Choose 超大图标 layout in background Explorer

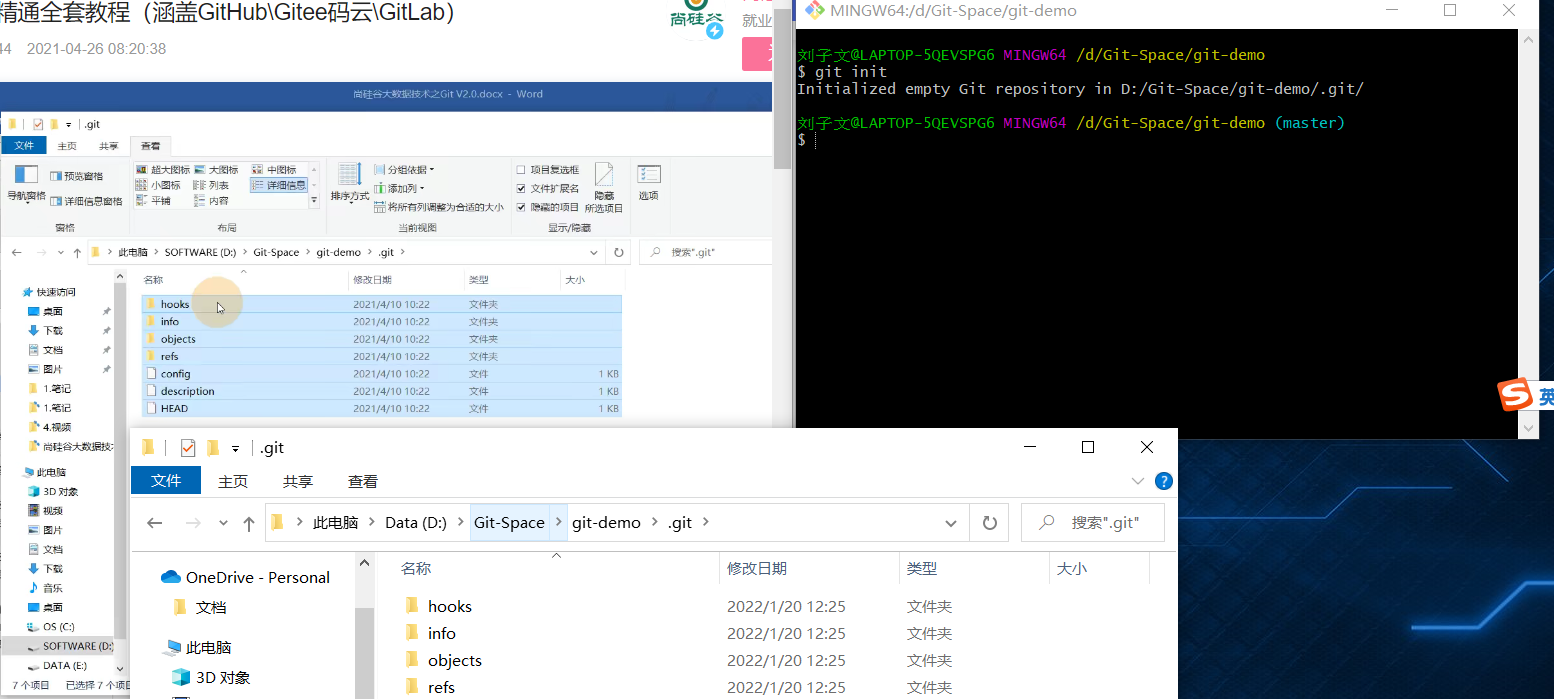[x=163, y=170]
